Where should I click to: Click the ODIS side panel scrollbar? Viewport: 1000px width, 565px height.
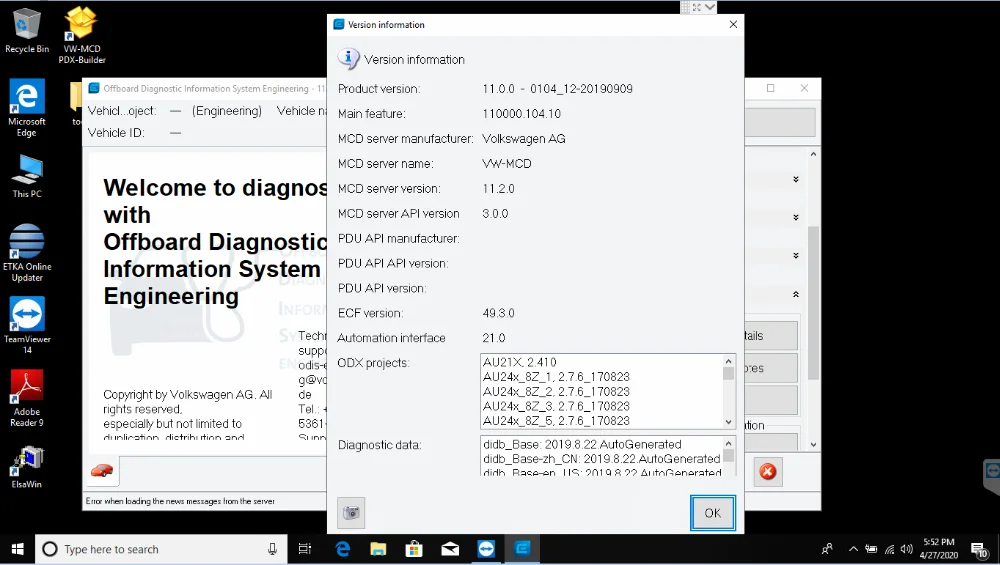click(813, 303)
